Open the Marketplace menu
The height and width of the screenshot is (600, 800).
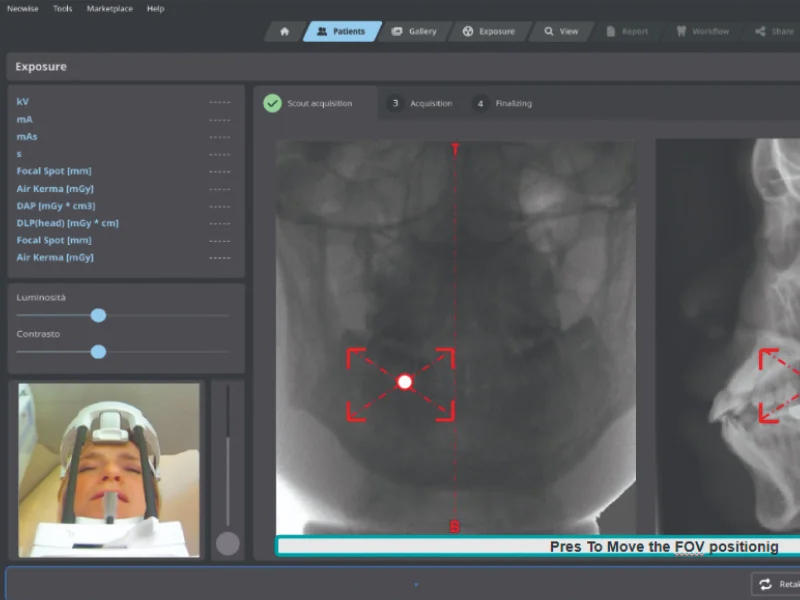(x=109, y=9)
